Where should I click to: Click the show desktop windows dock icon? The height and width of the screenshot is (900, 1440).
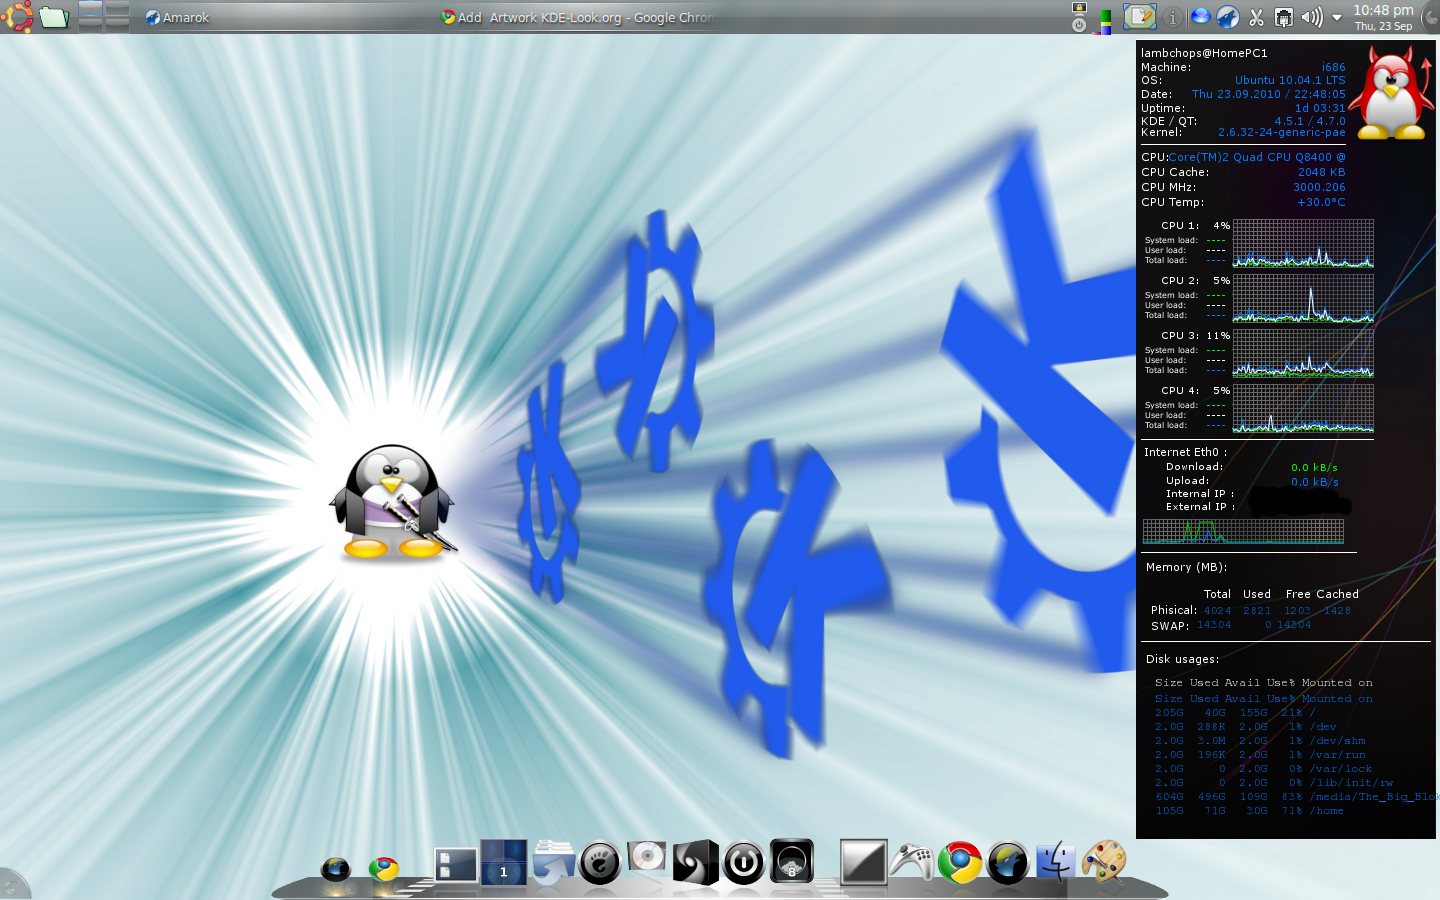coord(455,864)
